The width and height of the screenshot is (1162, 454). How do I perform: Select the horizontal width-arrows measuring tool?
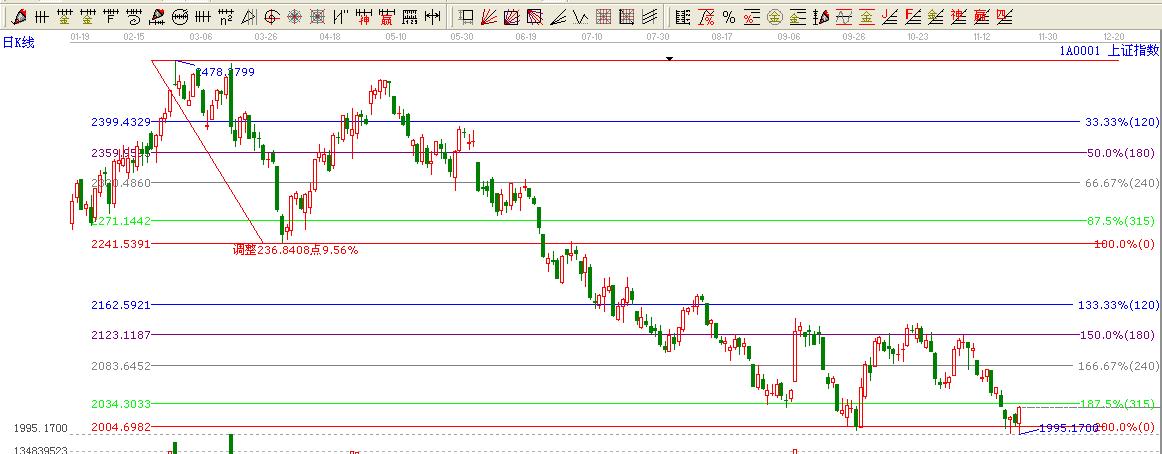point(432,17)
